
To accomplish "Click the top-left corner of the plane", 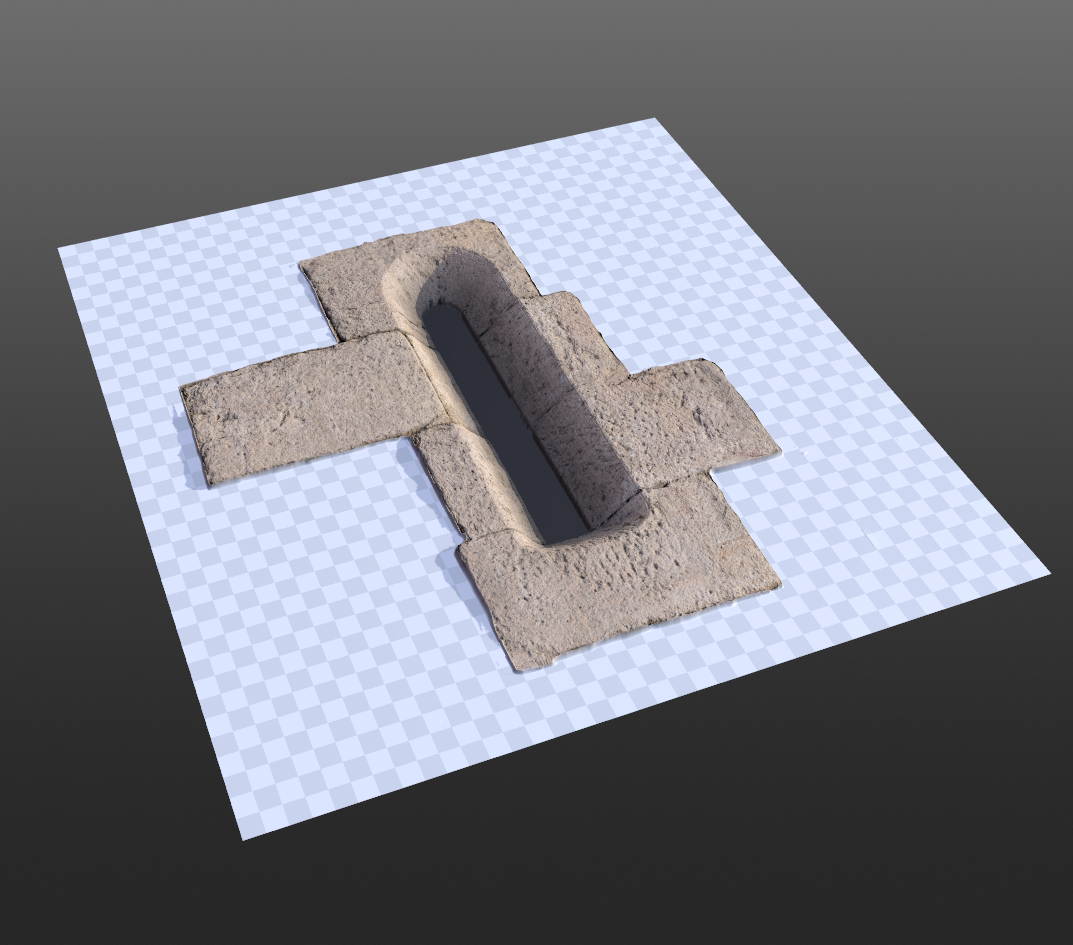I will coord(57,245).
